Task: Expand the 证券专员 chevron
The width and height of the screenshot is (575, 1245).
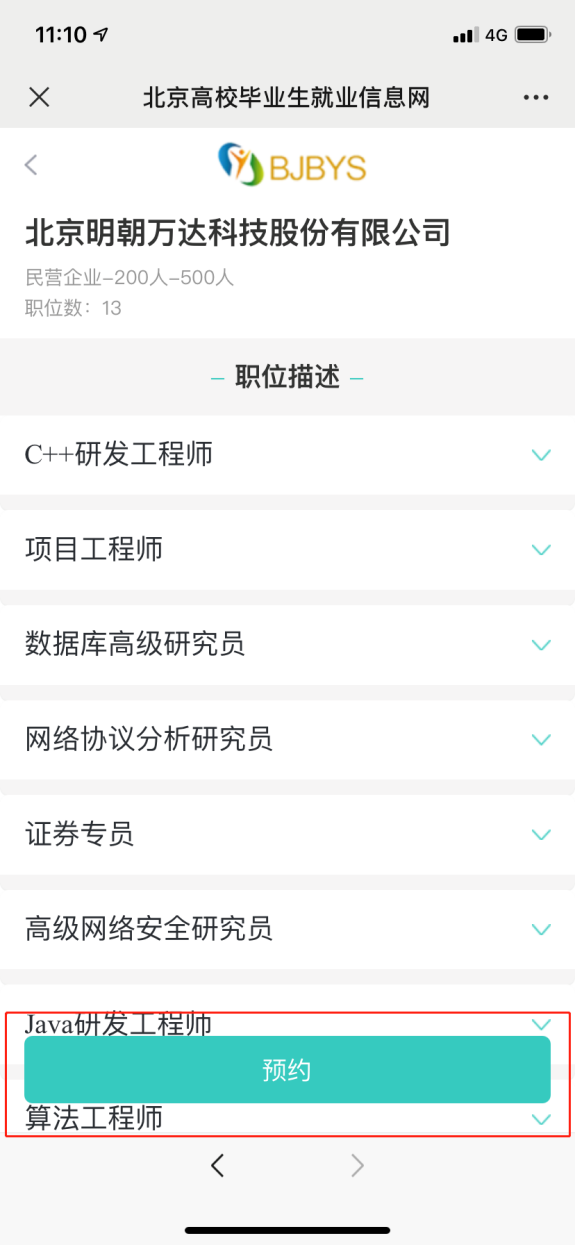Action: pos(541,835)
